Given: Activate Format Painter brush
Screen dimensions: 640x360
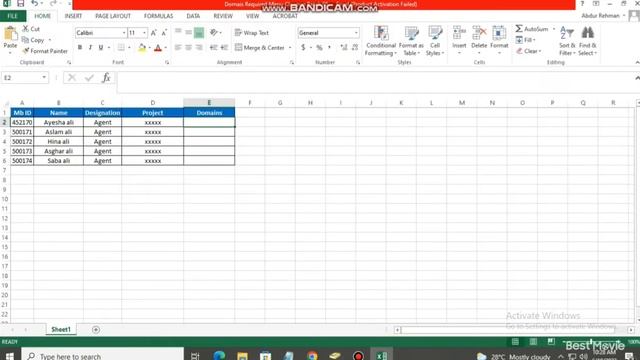Looking at the screenshot, I should [x=26, y=51].
